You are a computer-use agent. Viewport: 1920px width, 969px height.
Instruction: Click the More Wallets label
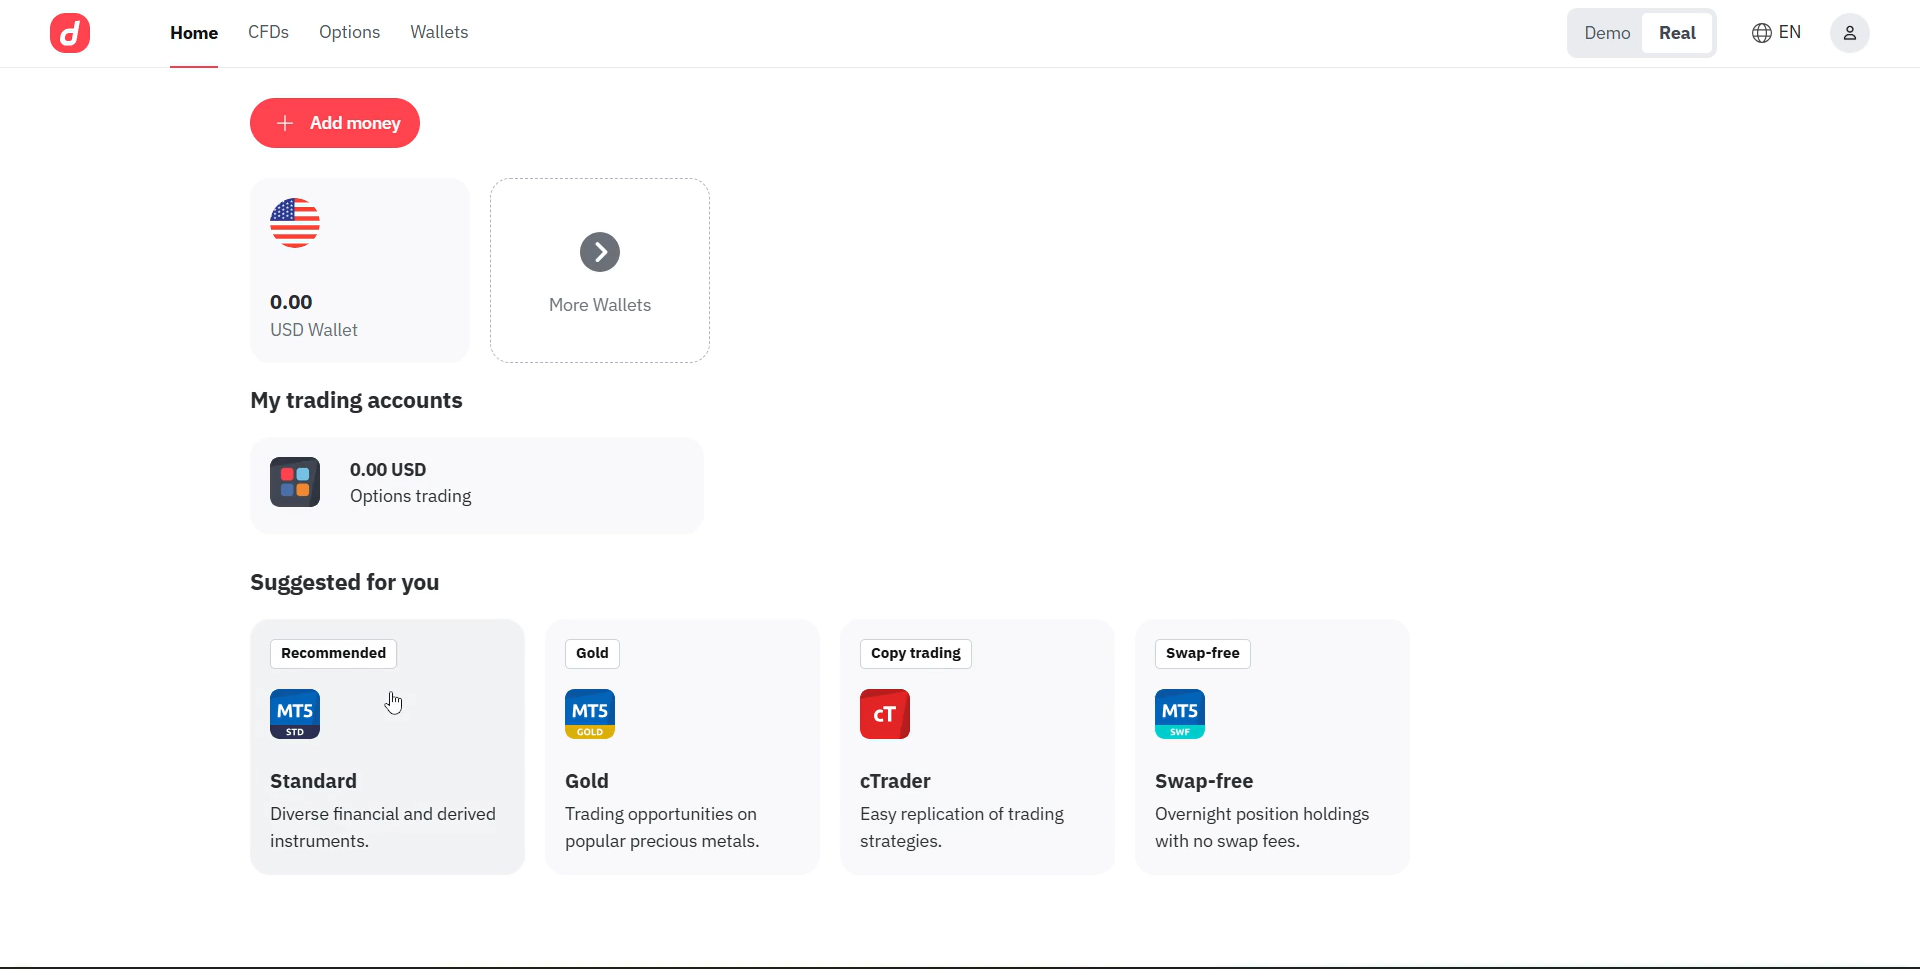click(x=600, y=305)
